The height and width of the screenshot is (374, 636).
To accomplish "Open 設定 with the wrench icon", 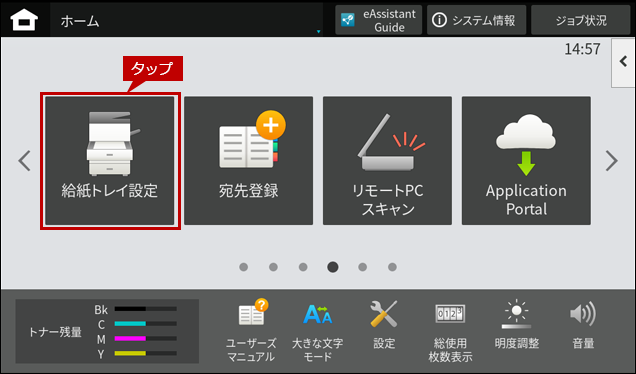I will [x=384, y=325].
